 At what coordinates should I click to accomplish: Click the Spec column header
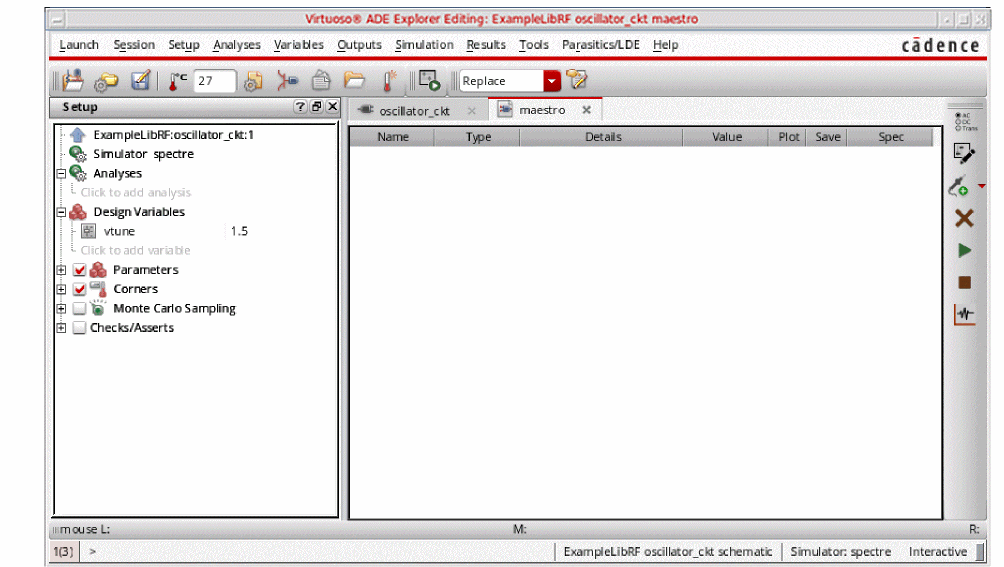890,137
